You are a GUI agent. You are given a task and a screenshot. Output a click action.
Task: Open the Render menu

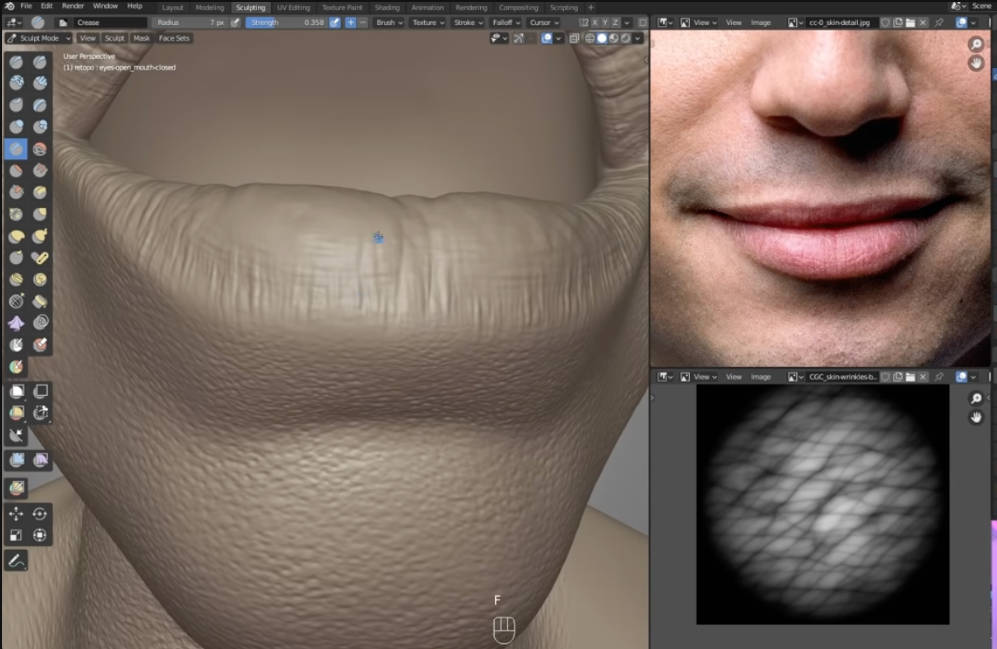point(73,6)
